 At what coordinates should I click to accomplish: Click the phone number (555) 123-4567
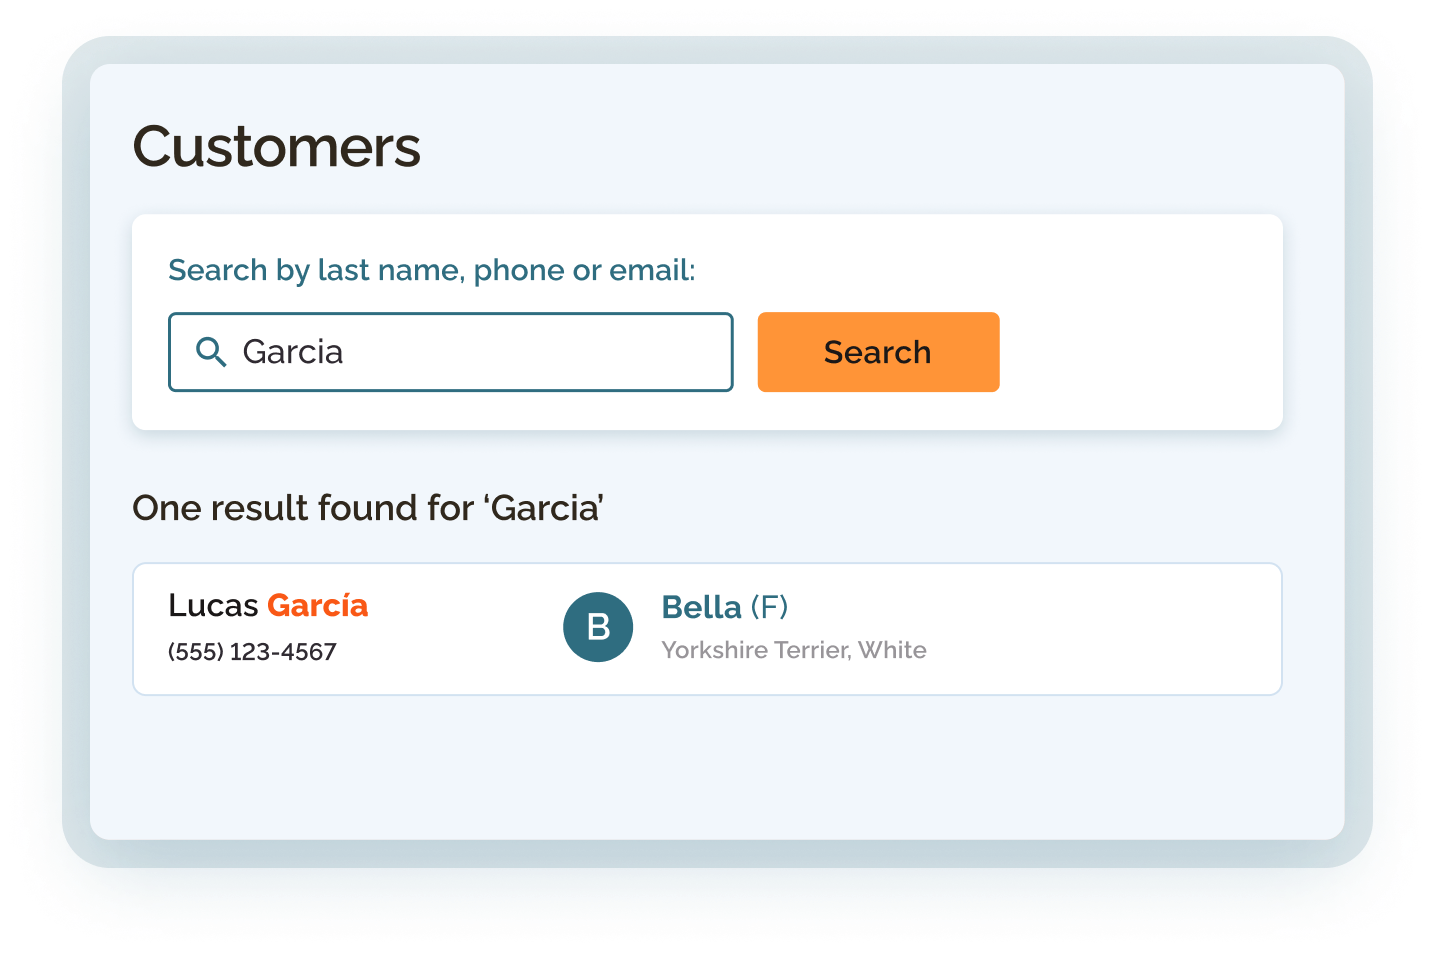(x=252, y=652)
